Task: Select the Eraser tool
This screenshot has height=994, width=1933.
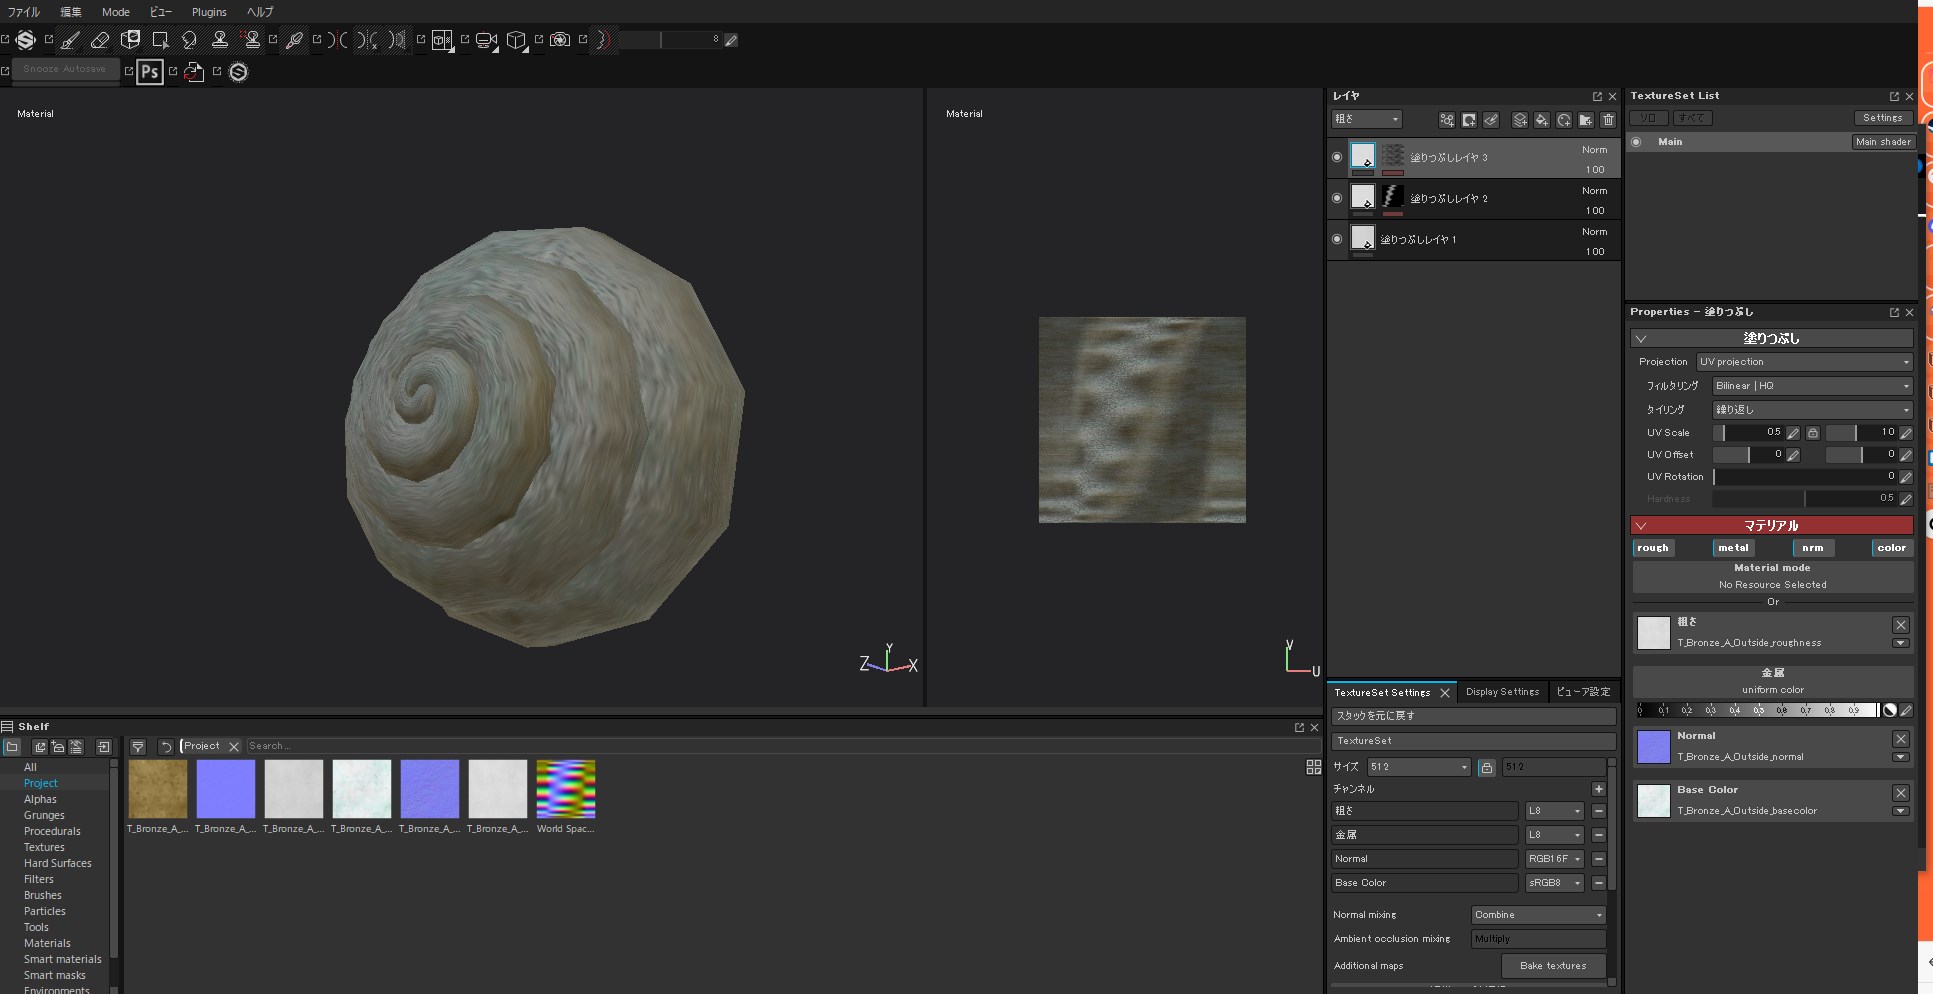Action: (x=100, y=40)
